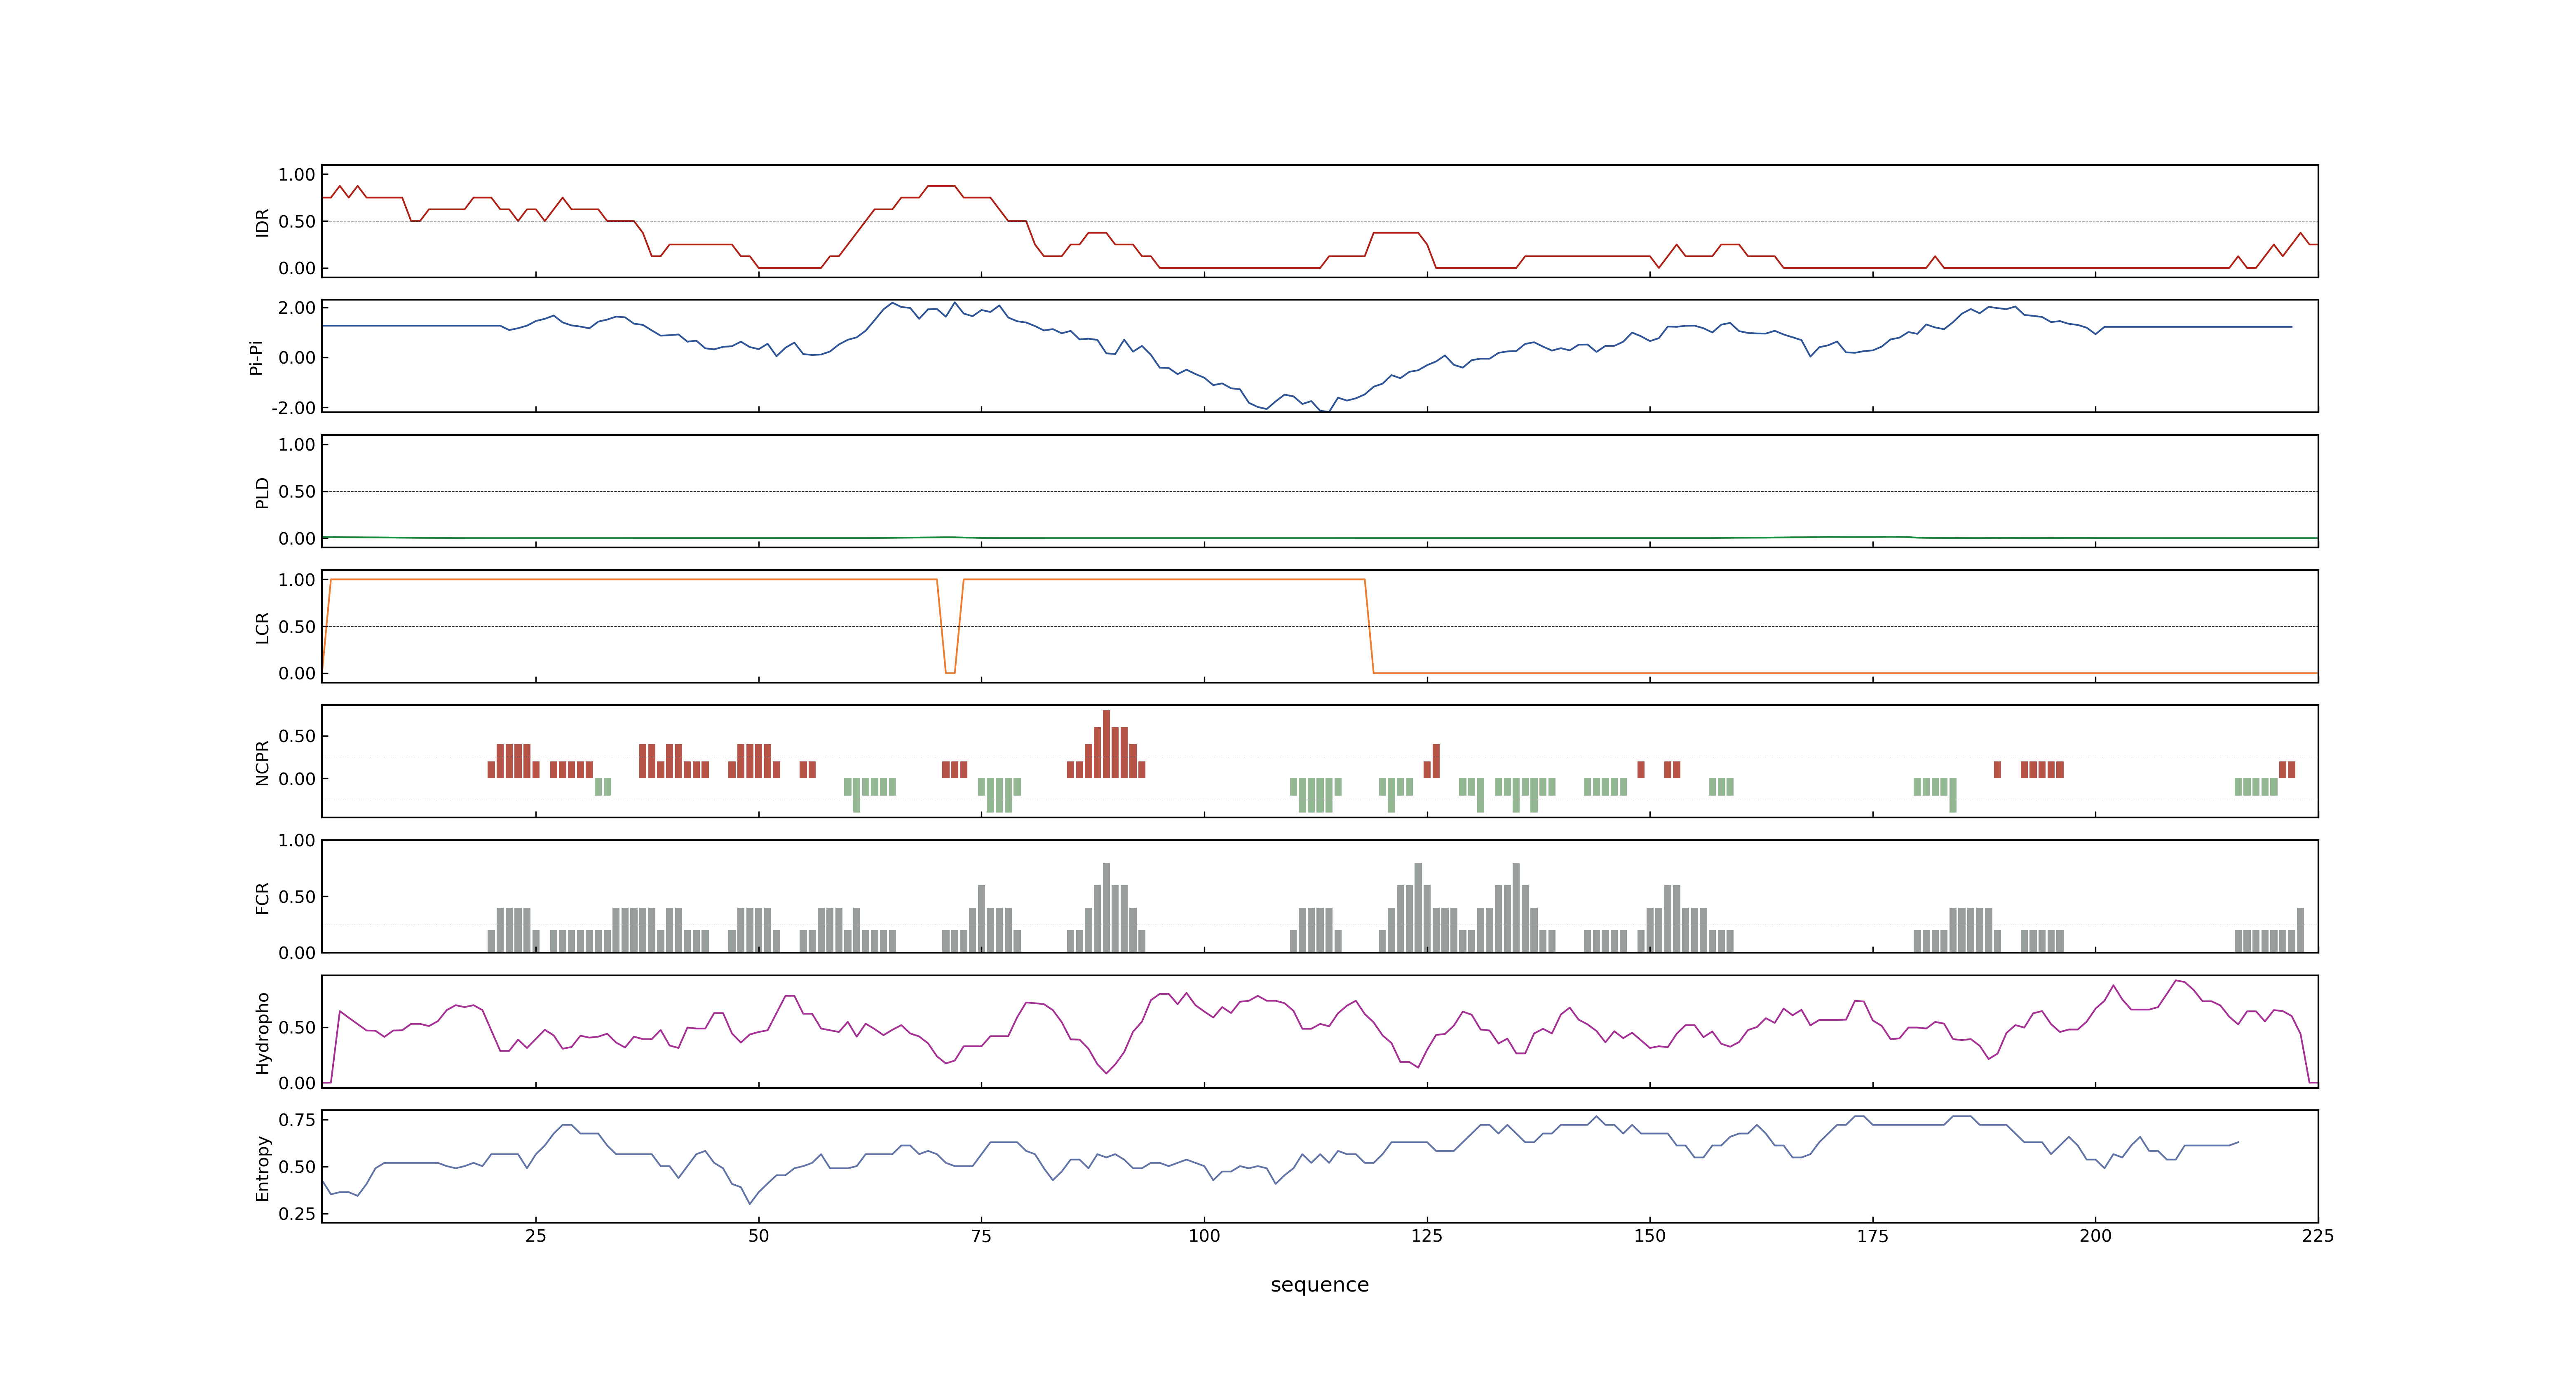Click x-axis tick label 200
2576x1374 pixels.
coord(2095,1235)
